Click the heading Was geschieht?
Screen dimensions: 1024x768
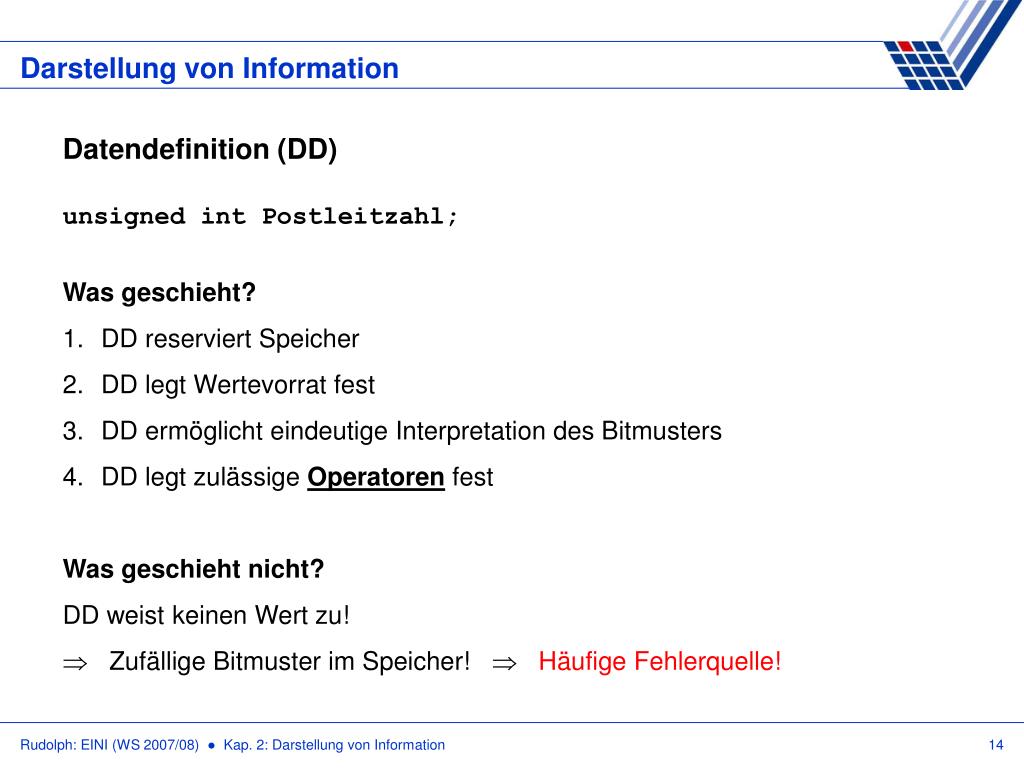pos(159,292)
